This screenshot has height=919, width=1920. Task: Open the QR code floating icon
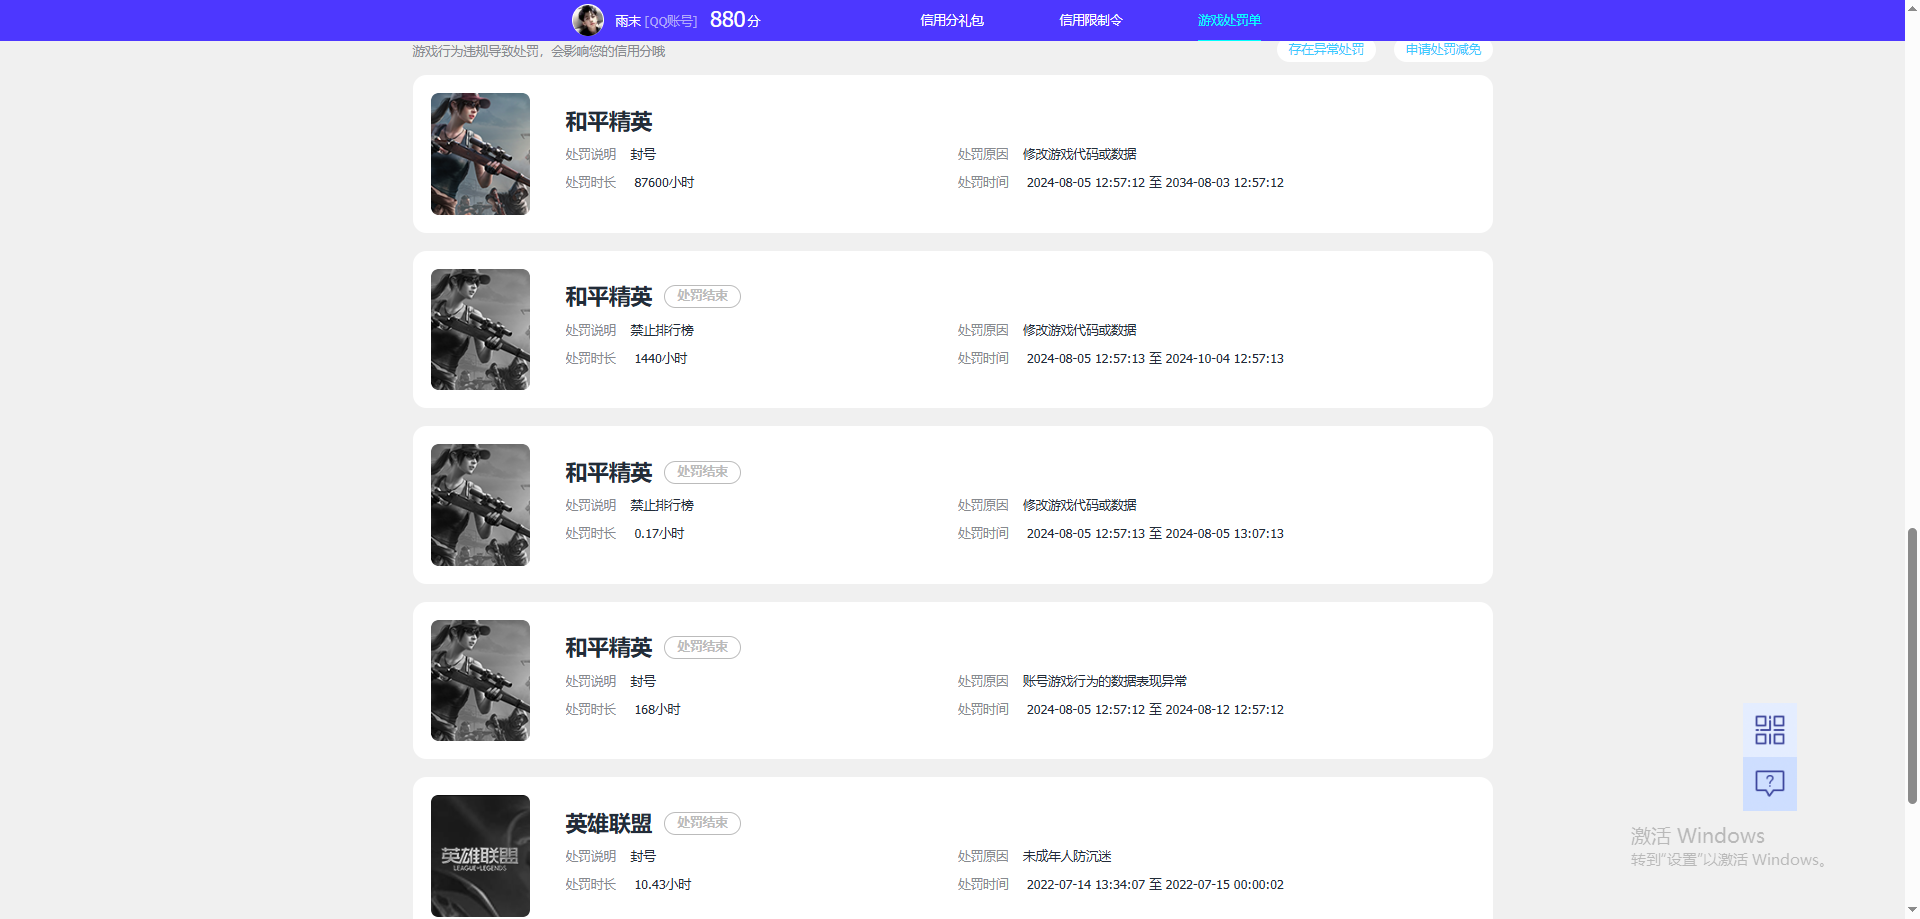pyautogui.click(x=1770, y=730)
